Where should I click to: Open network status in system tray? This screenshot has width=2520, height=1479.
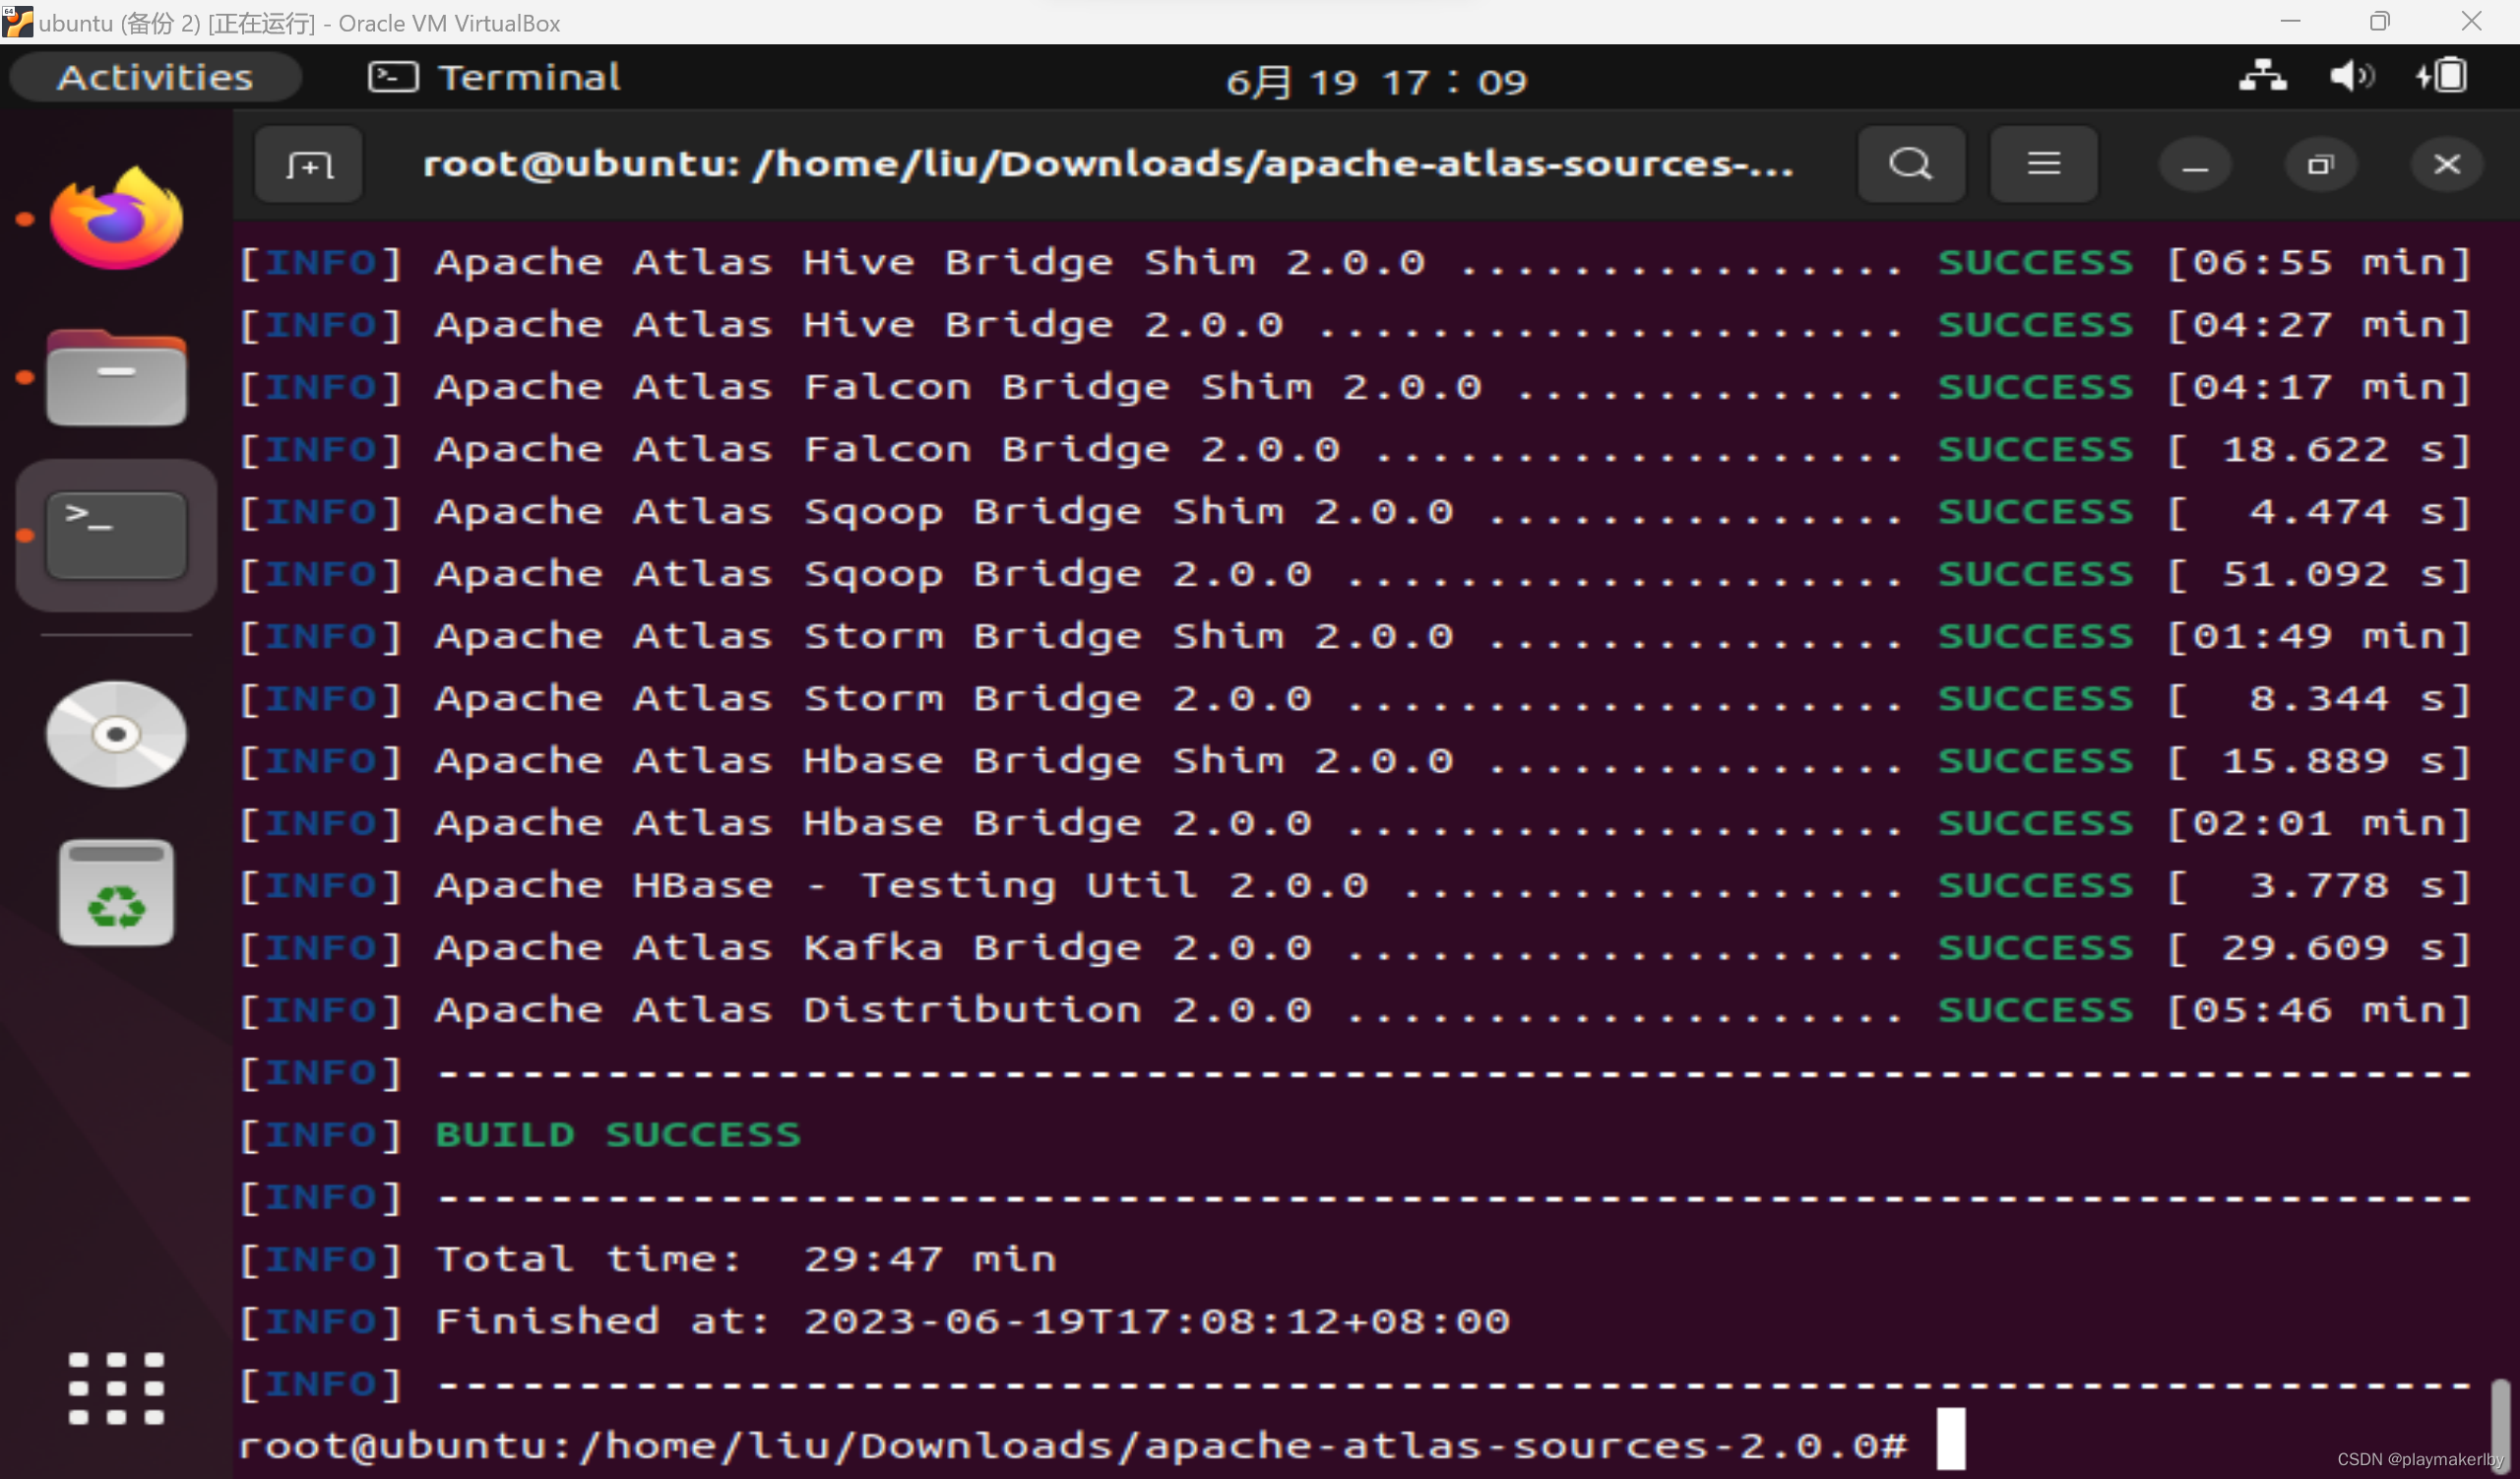coord(2262,77)
